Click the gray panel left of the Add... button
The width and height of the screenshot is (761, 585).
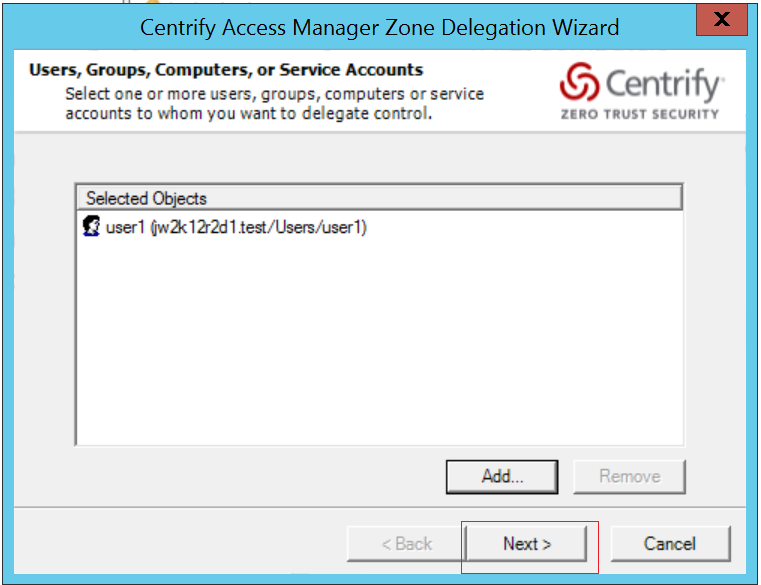pos(250,476)
